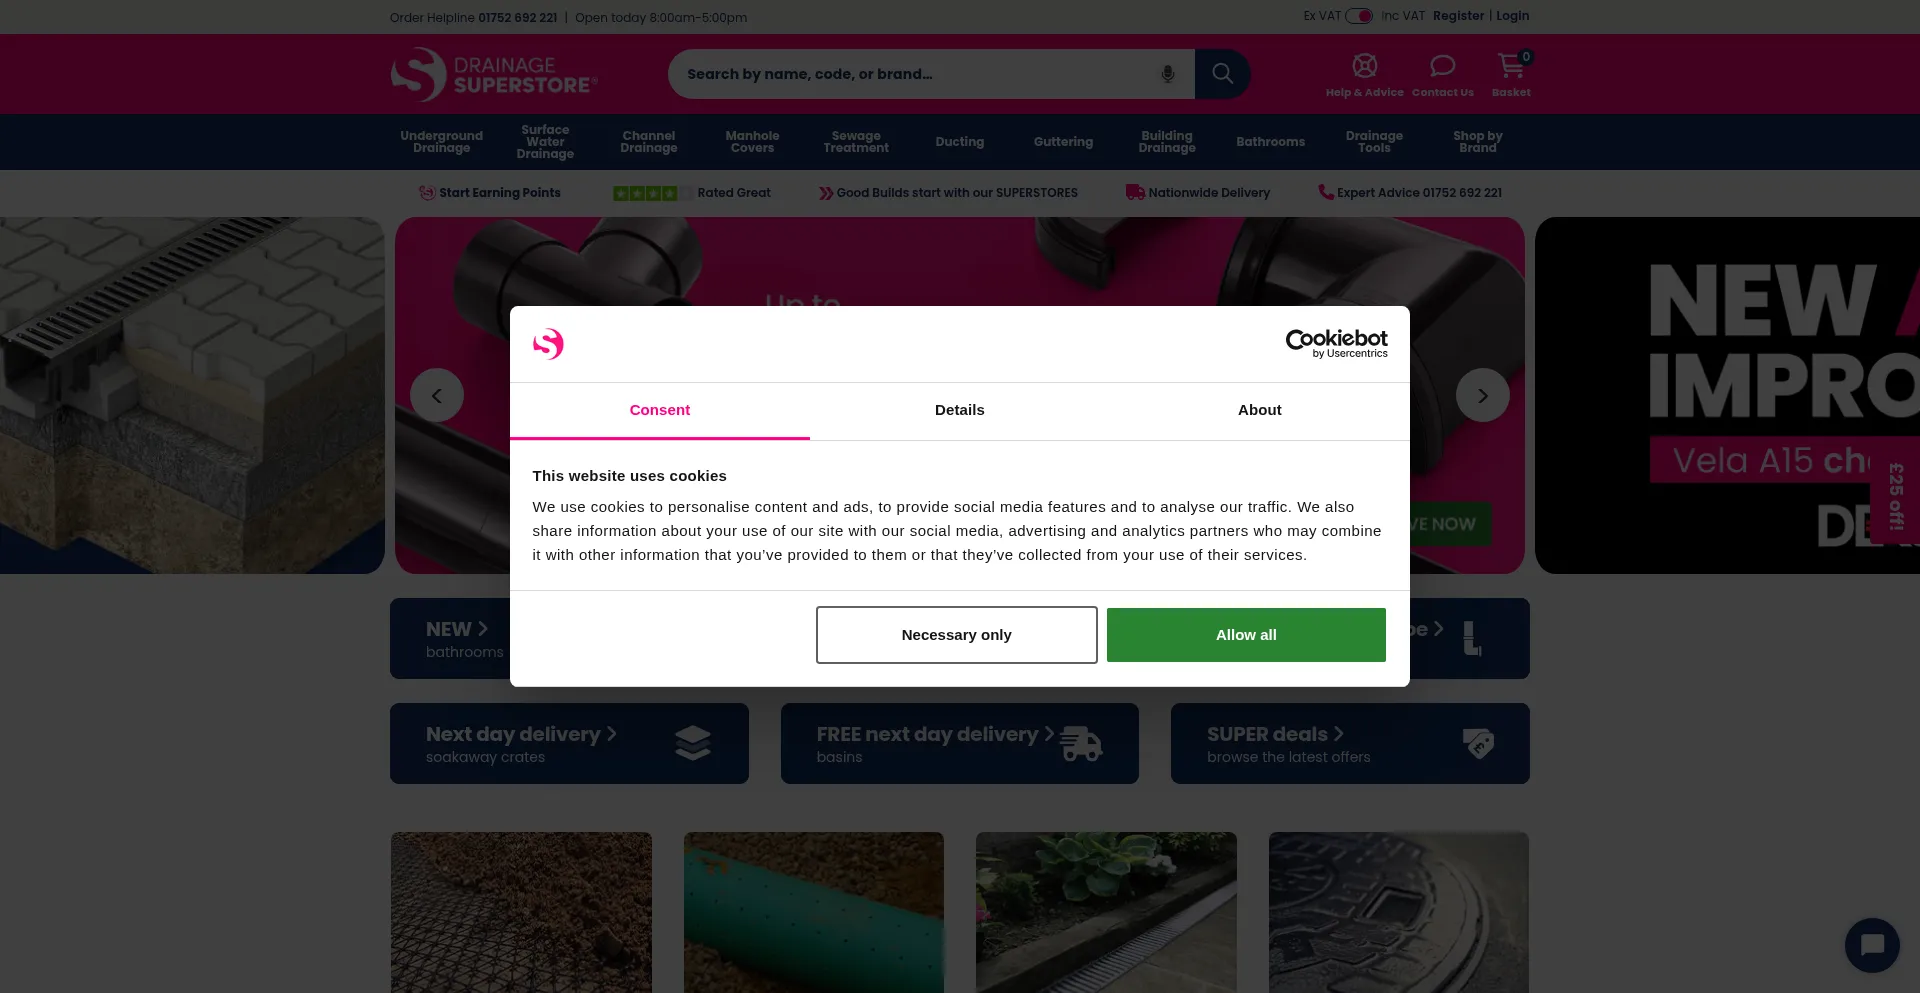Open the shopping Basket cart icon
This screenshot has width=1920, height=993.
pos(1511,66)
